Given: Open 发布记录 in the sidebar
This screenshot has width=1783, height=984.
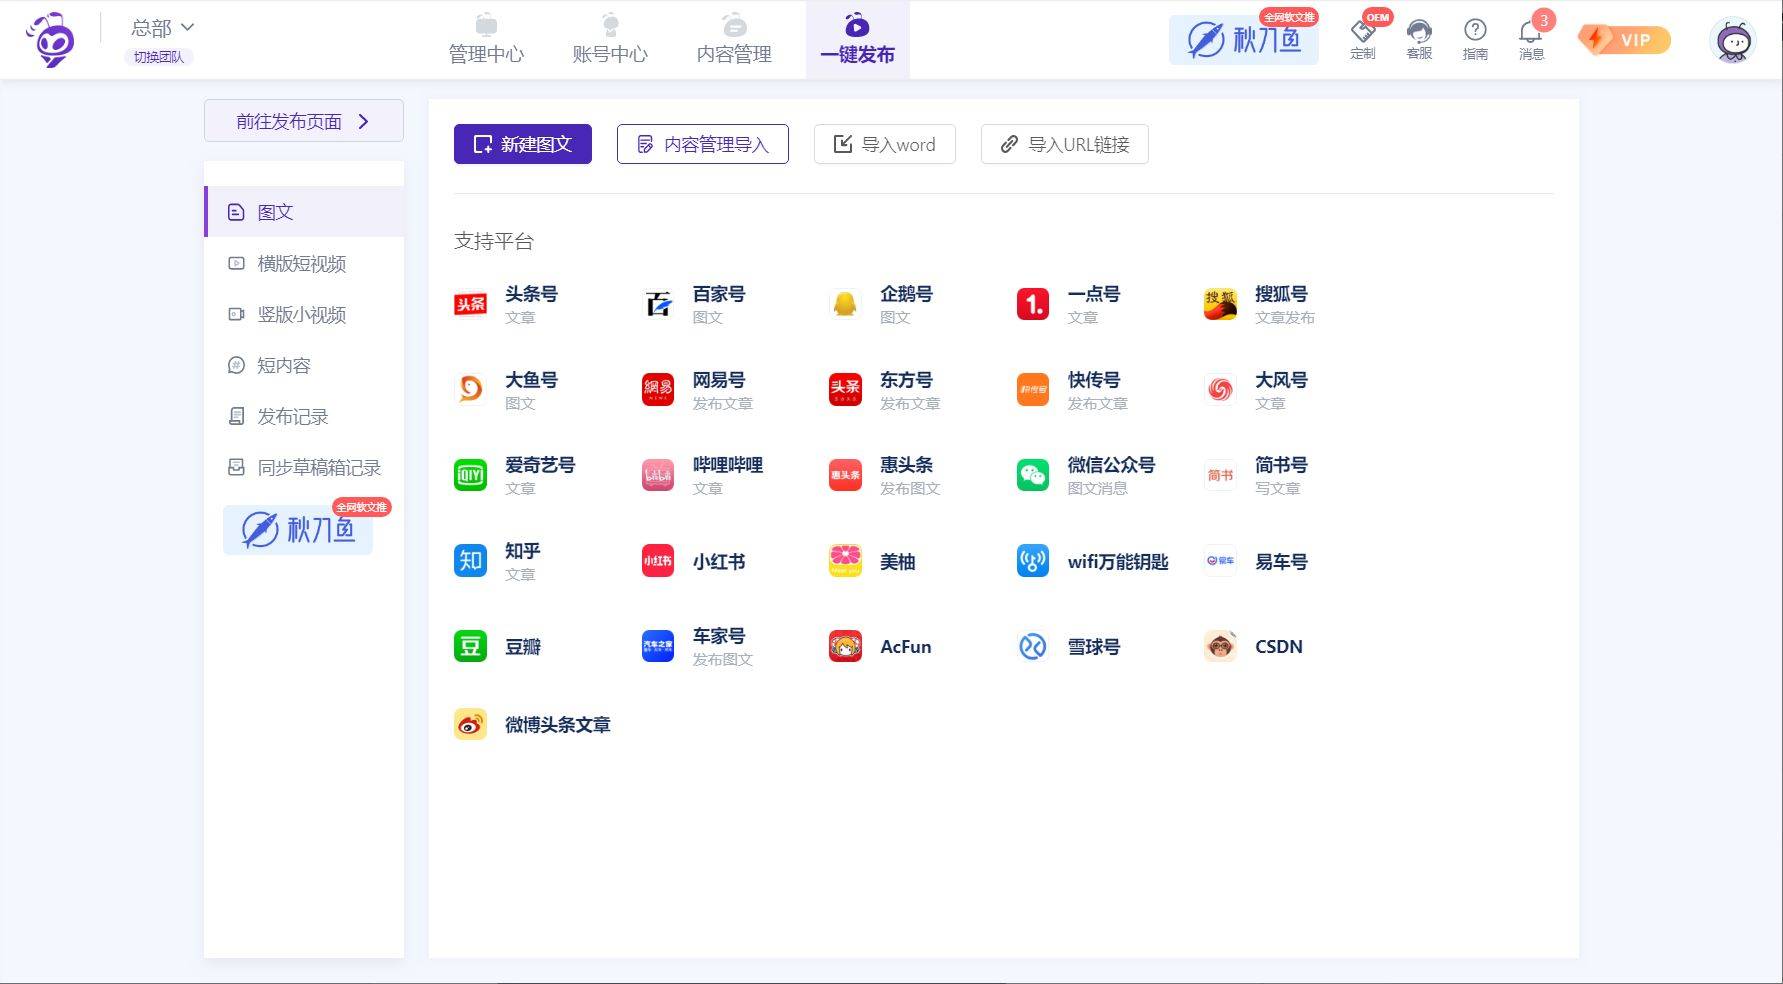Looking at the screenshot, I should point(292,417).
